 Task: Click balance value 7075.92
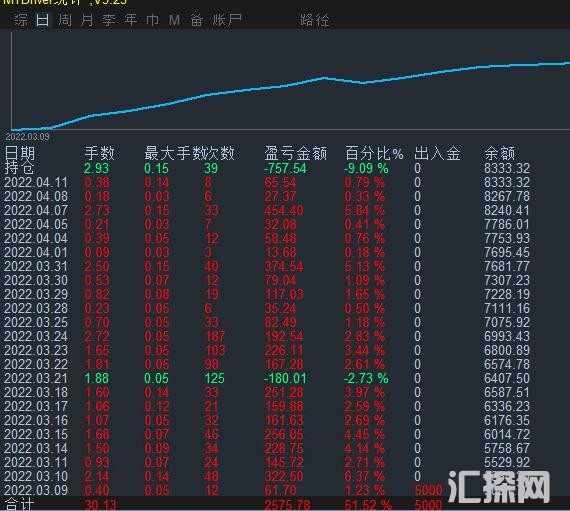[x=507, y=322]
